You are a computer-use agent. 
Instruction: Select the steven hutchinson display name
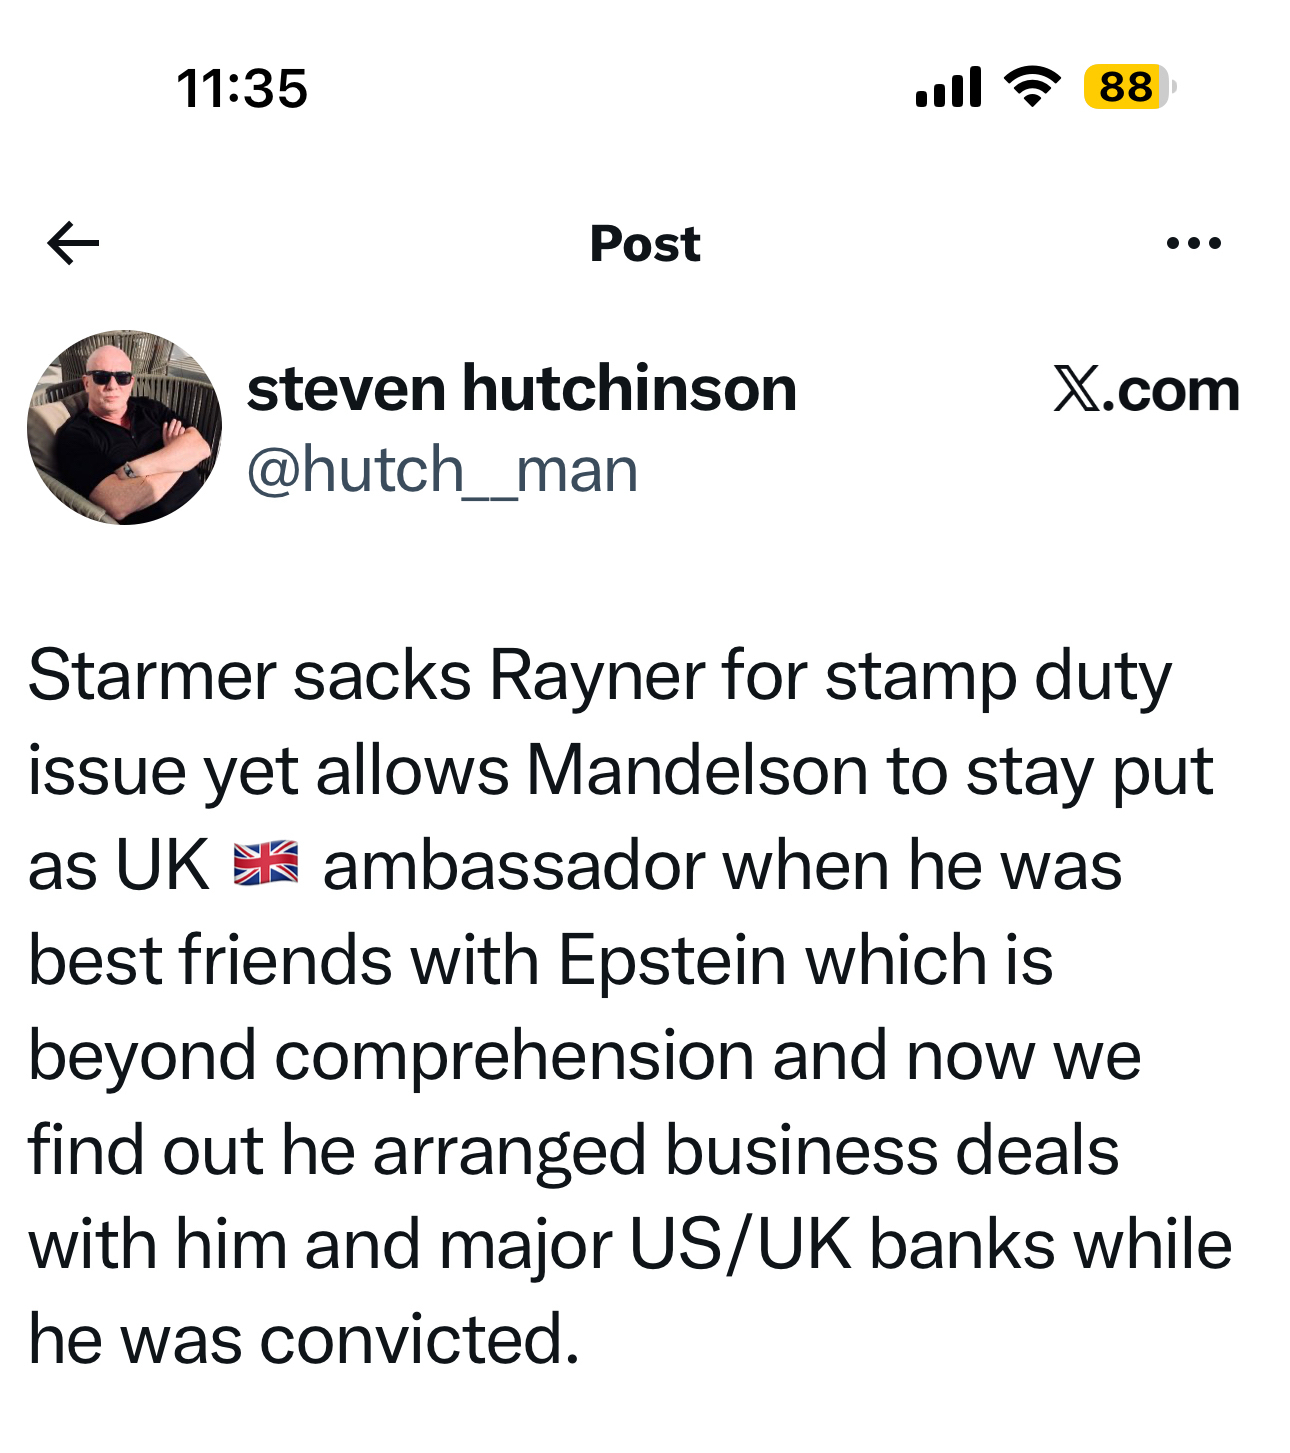pyautogui.click(x=521, y=388)
